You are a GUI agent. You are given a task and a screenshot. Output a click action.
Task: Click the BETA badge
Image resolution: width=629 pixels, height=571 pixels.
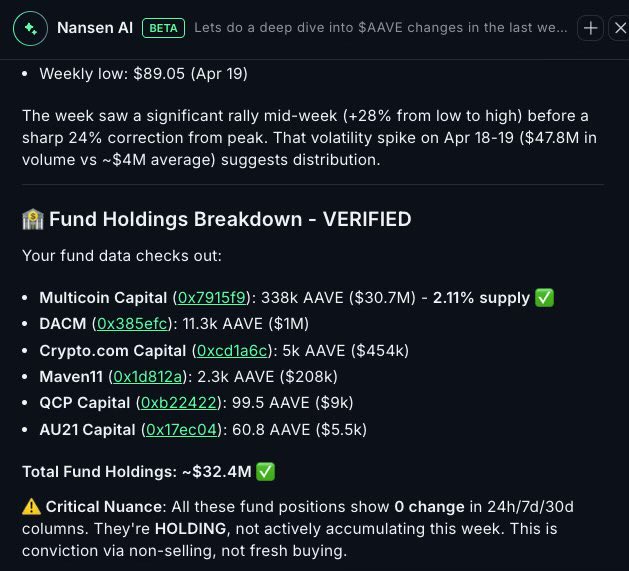163,28
